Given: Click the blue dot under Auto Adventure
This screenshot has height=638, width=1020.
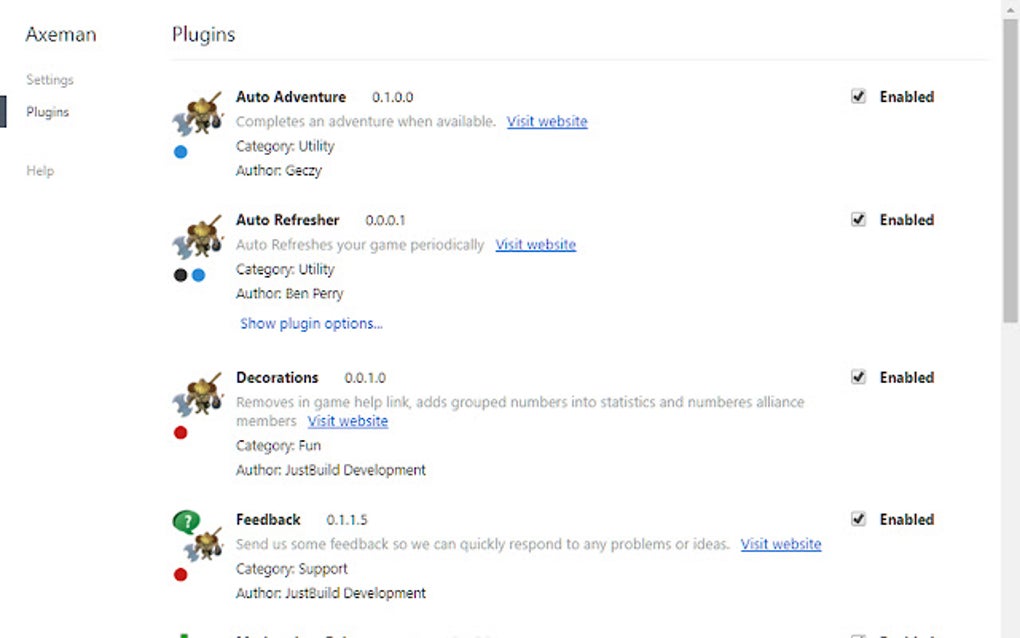Looking at the screenshot, I should click(180, 152).
